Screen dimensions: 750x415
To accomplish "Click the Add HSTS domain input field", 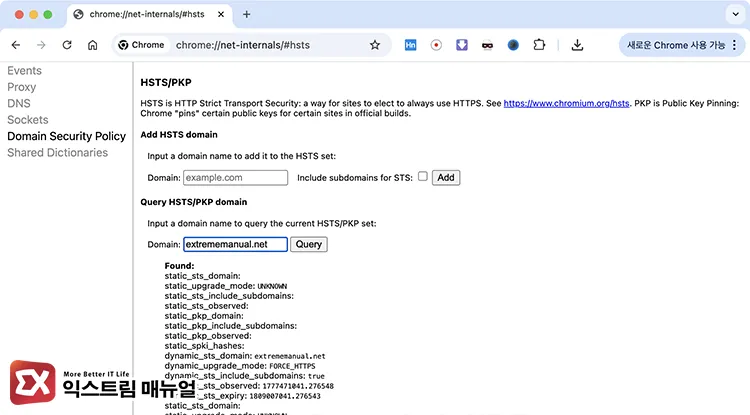I will pos(235,177).
